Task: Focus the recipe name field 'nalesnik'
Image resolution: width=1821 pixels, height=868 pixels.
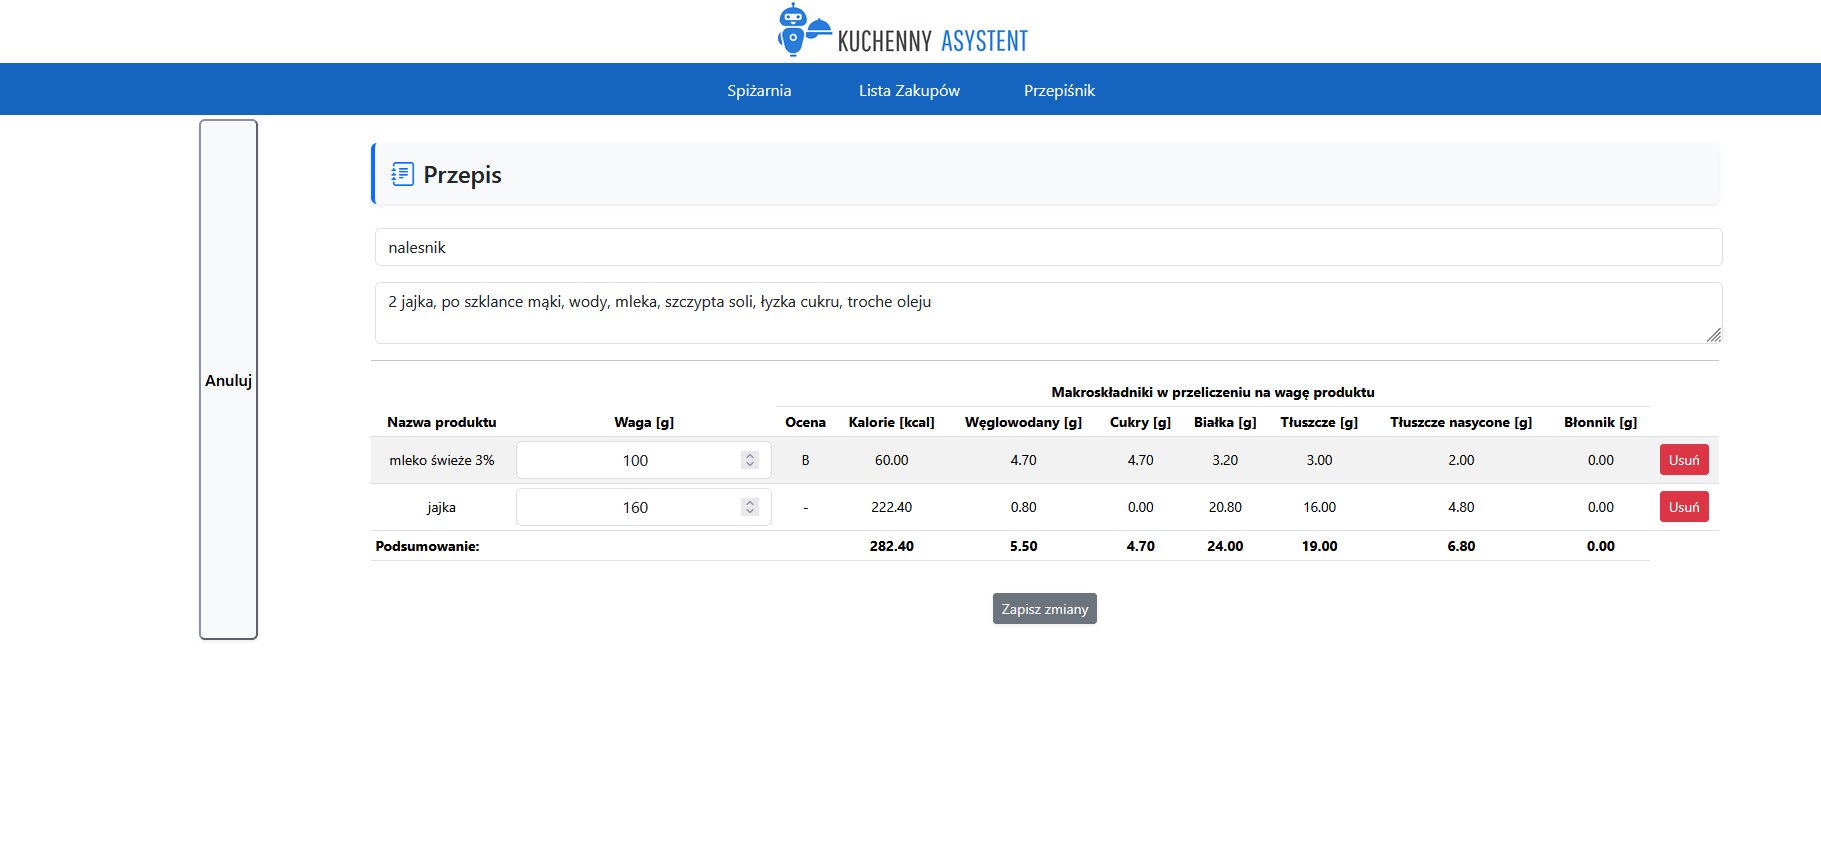Action: pos(1048,247)
